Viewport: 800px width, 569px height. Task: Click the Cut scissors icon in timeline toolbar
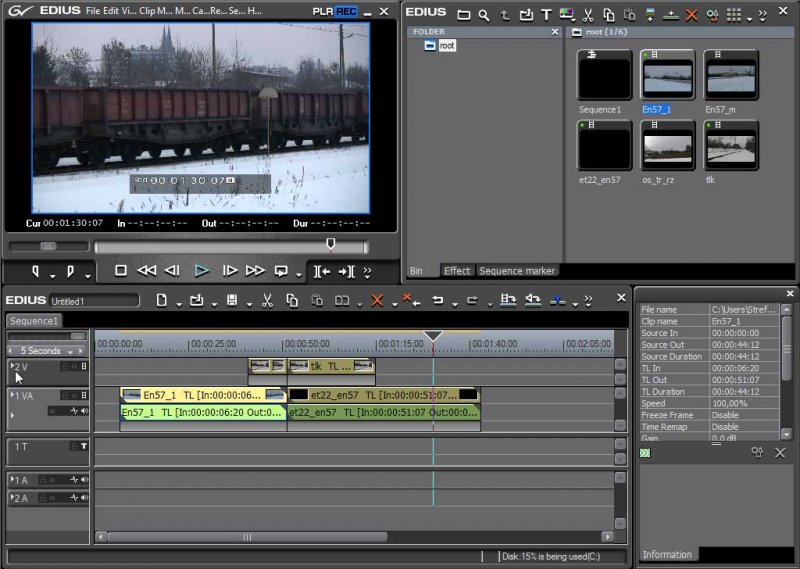coord(267,300)
